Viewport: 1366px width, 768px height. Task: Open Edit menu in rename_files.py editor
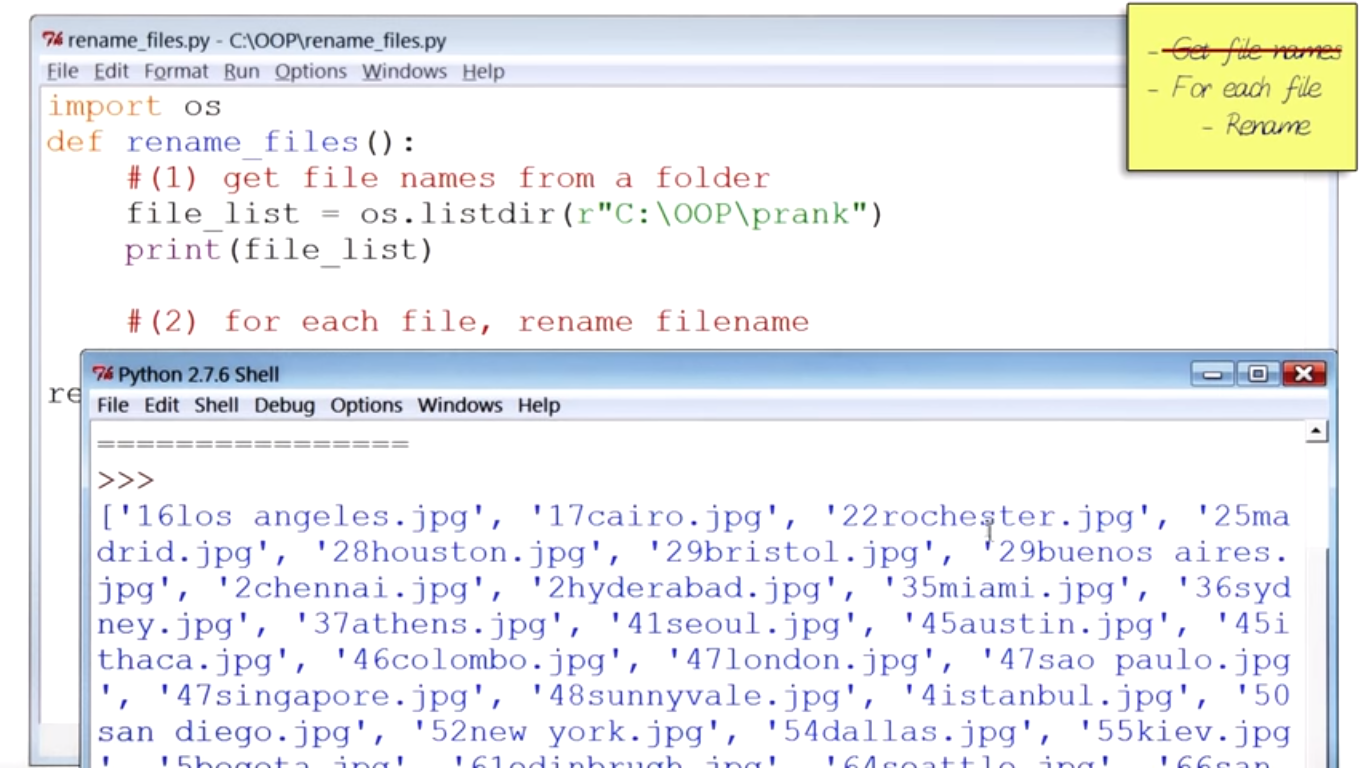coord(111,72)
